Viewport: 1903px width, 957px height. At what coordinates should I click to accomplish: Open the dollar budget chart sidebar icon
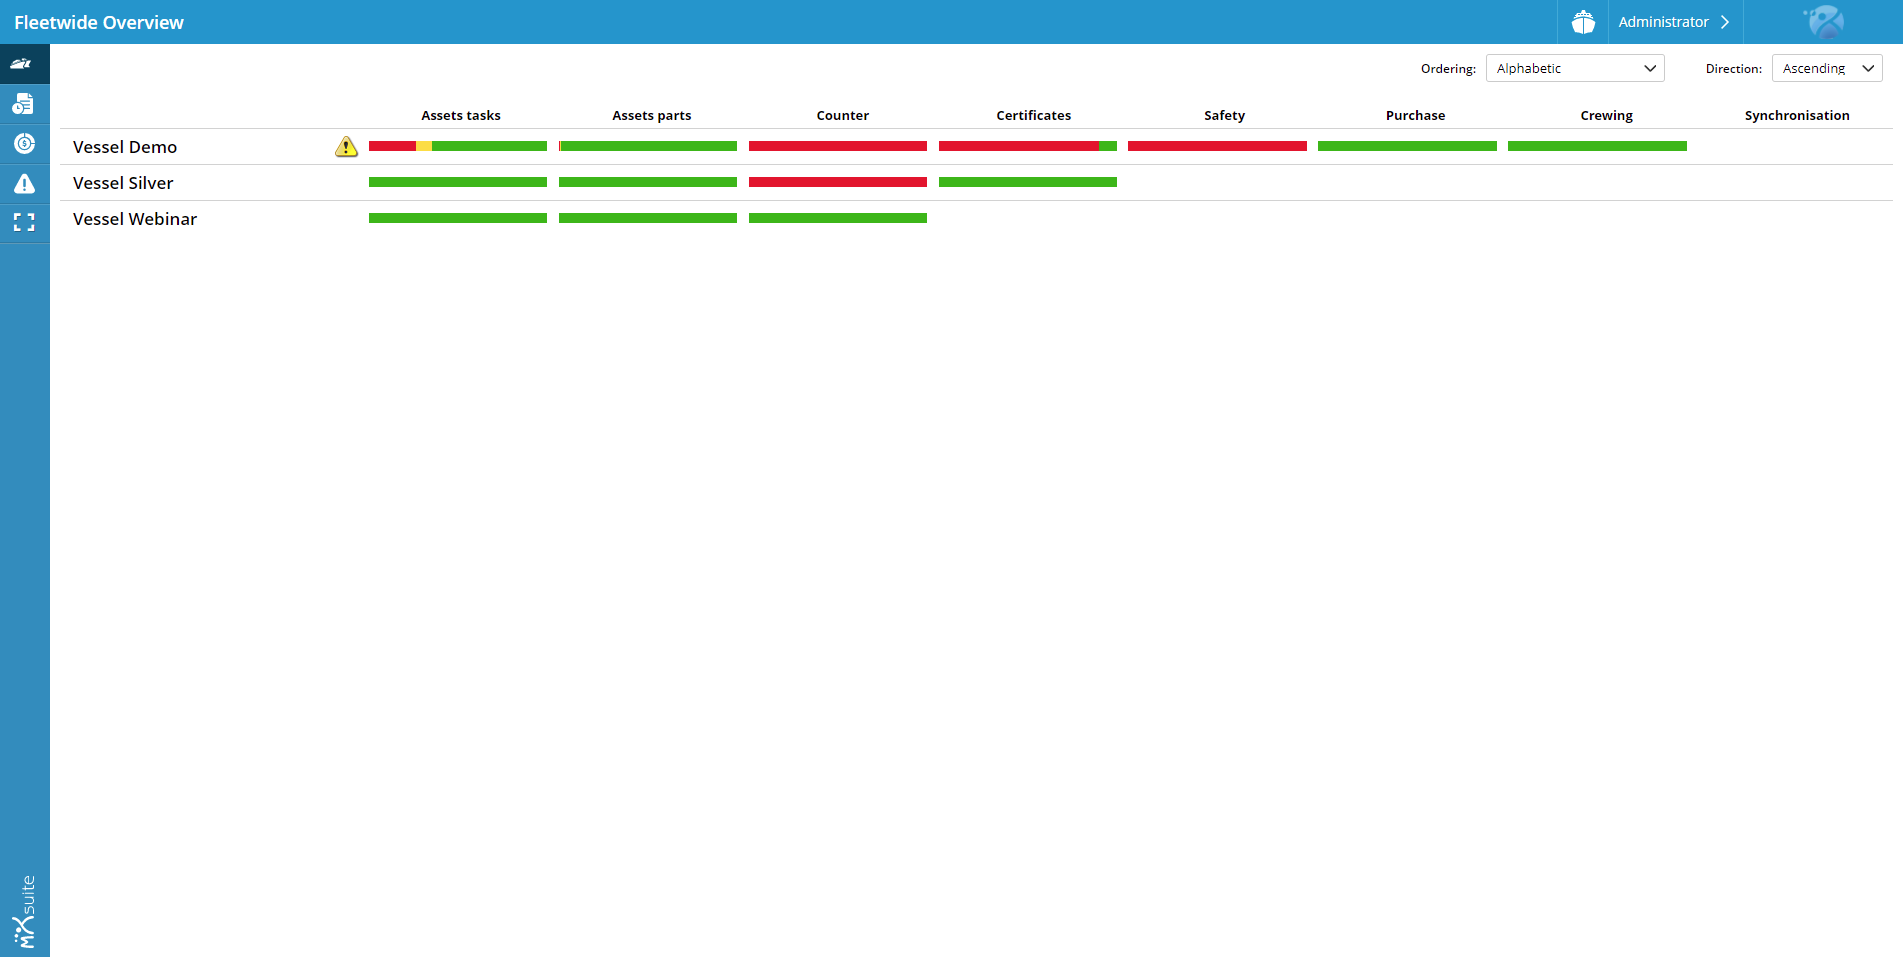point(24,144)
